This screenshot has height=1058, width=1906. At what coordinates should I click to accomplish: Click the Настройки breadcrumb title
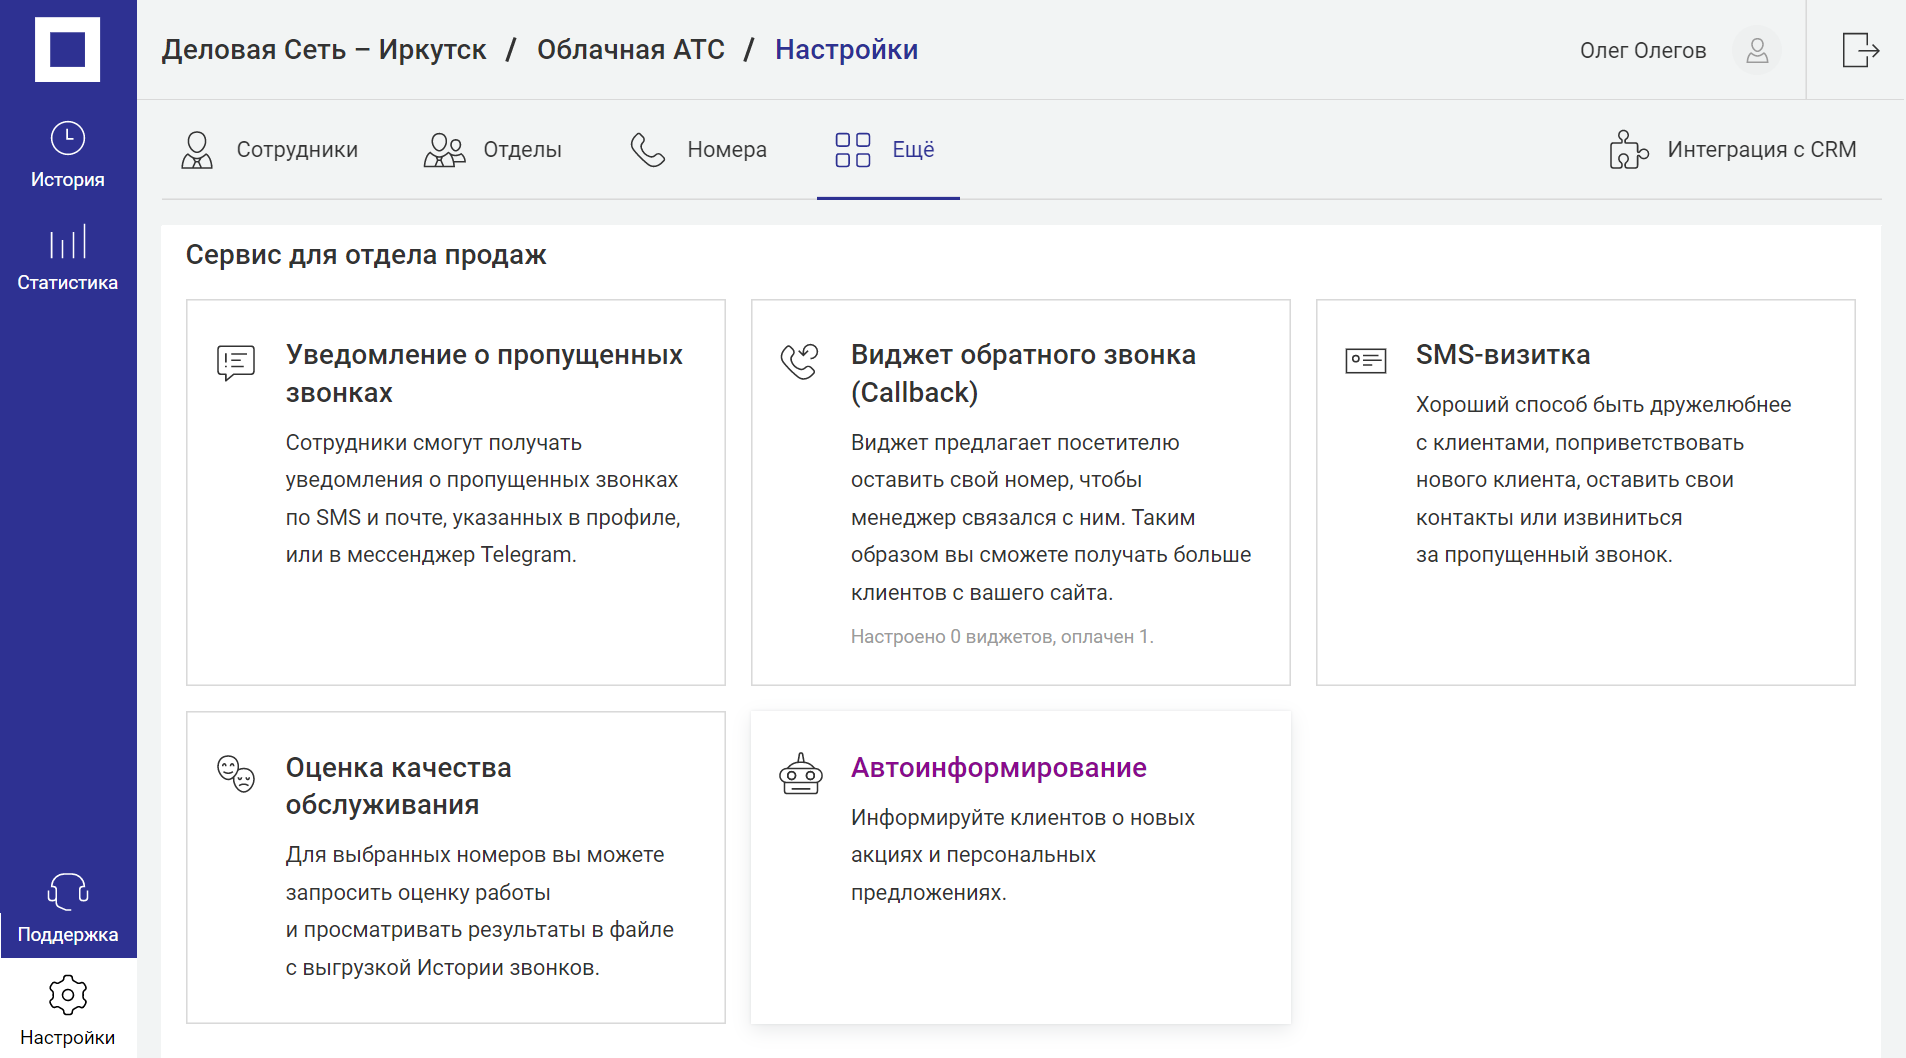846,50
